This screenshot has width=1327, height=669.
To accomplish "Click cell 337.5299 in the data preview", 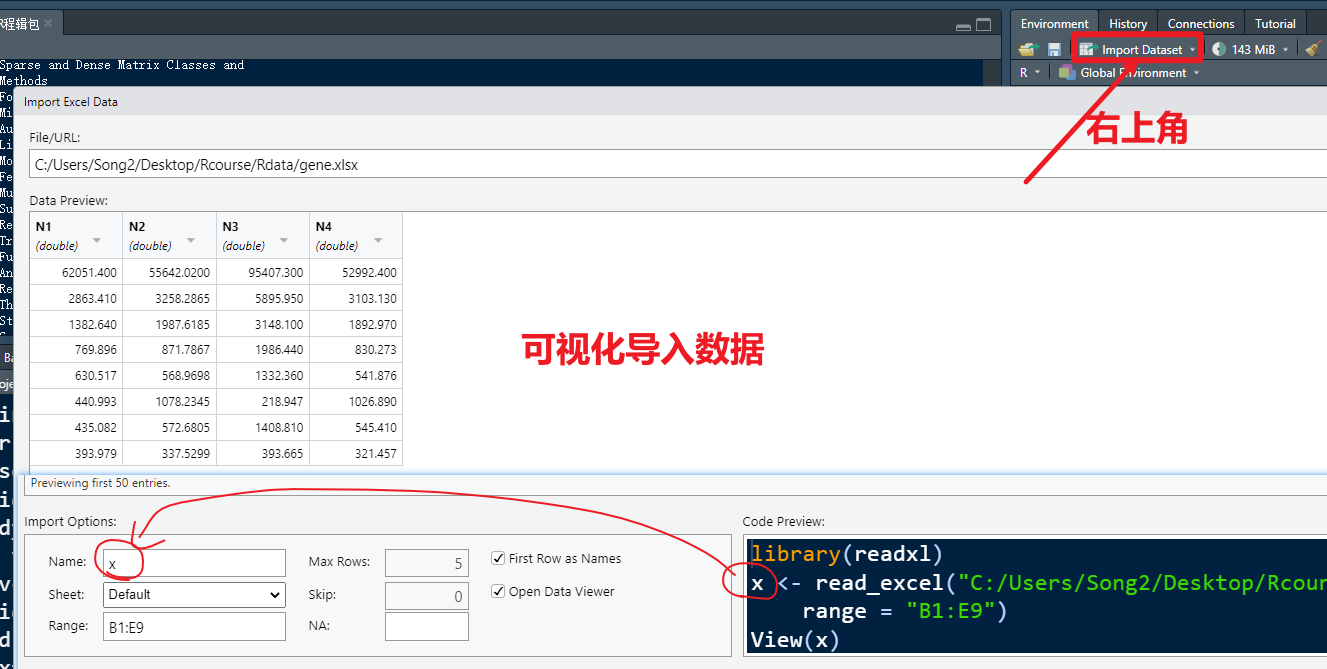I will (169, 453).
